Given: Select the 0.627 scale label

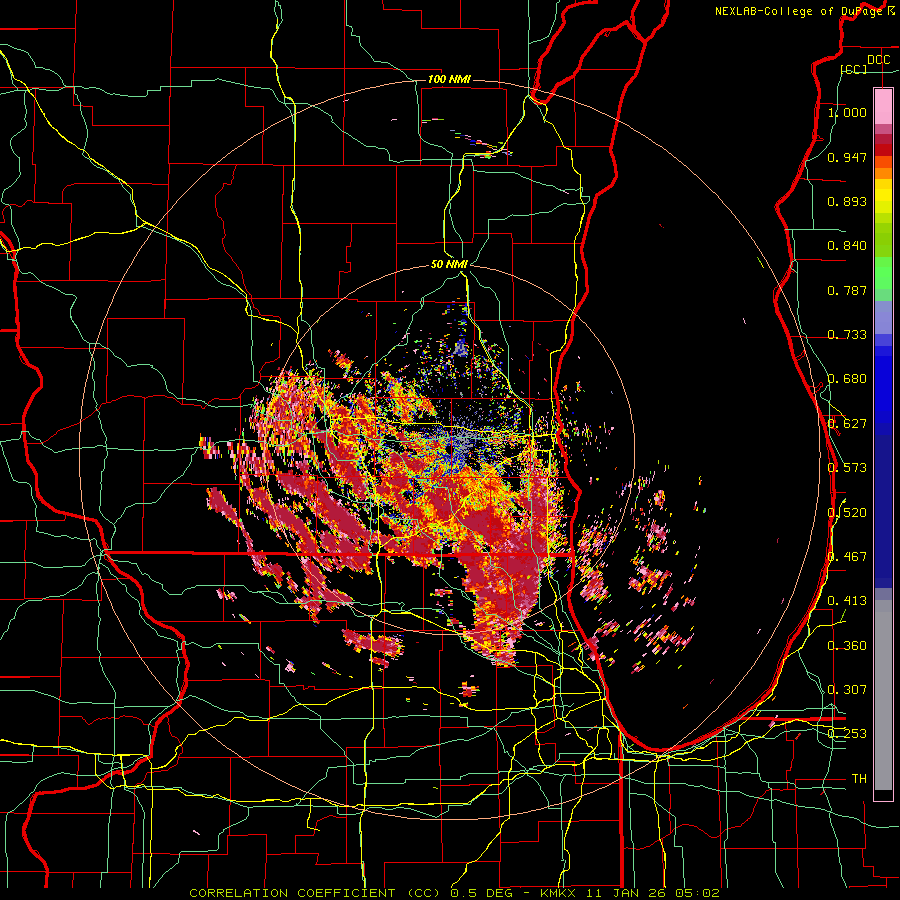Looking at the screenshot, I should (x=847, y=424).
